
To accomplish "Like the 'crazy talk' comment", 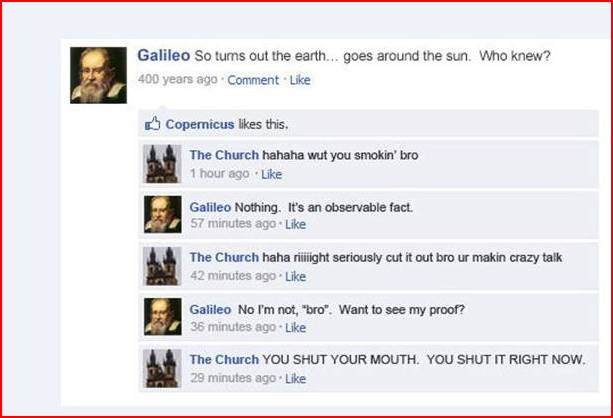I will coord(296,276).
